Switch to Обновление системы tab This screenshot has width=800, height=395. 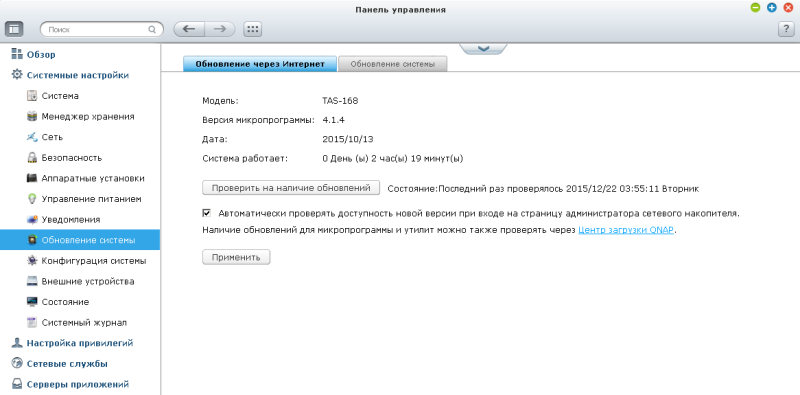point(393,64)
